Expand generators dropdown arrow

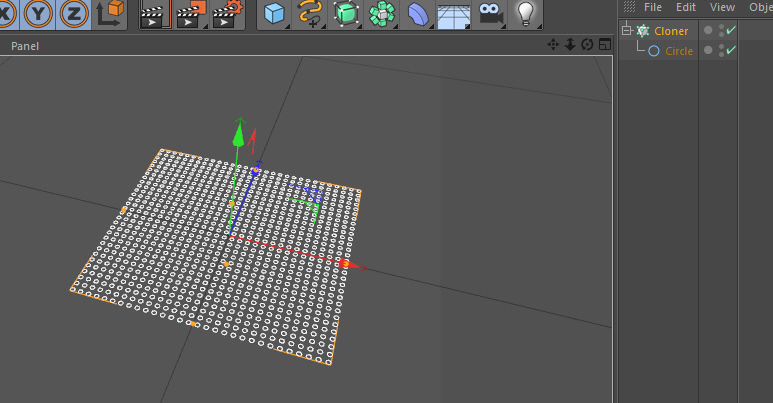pyautogui.click(x=359, y=26)
